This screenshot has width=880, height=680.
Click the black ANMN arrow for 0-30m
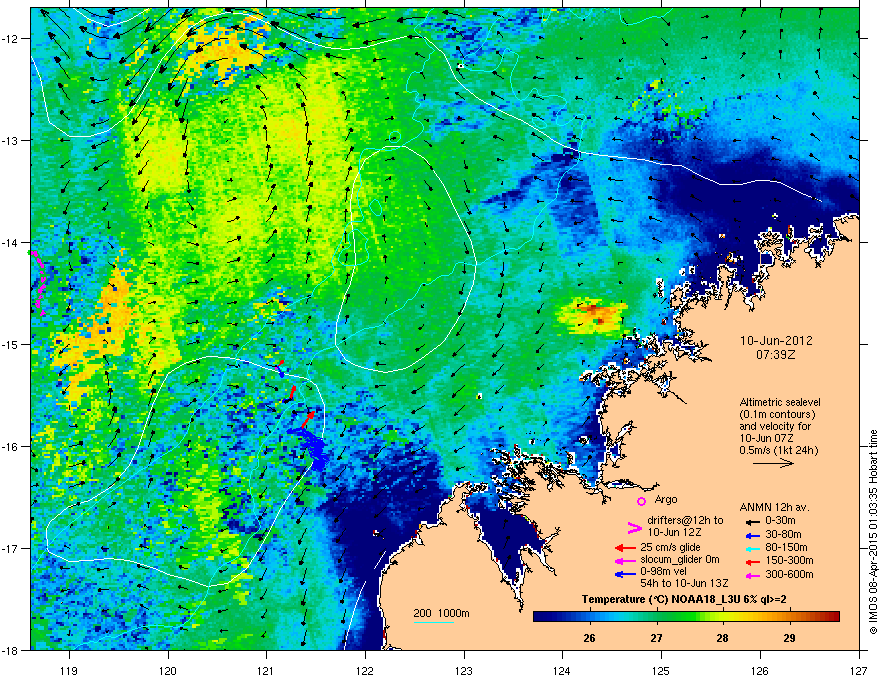[x=751, y=521]
